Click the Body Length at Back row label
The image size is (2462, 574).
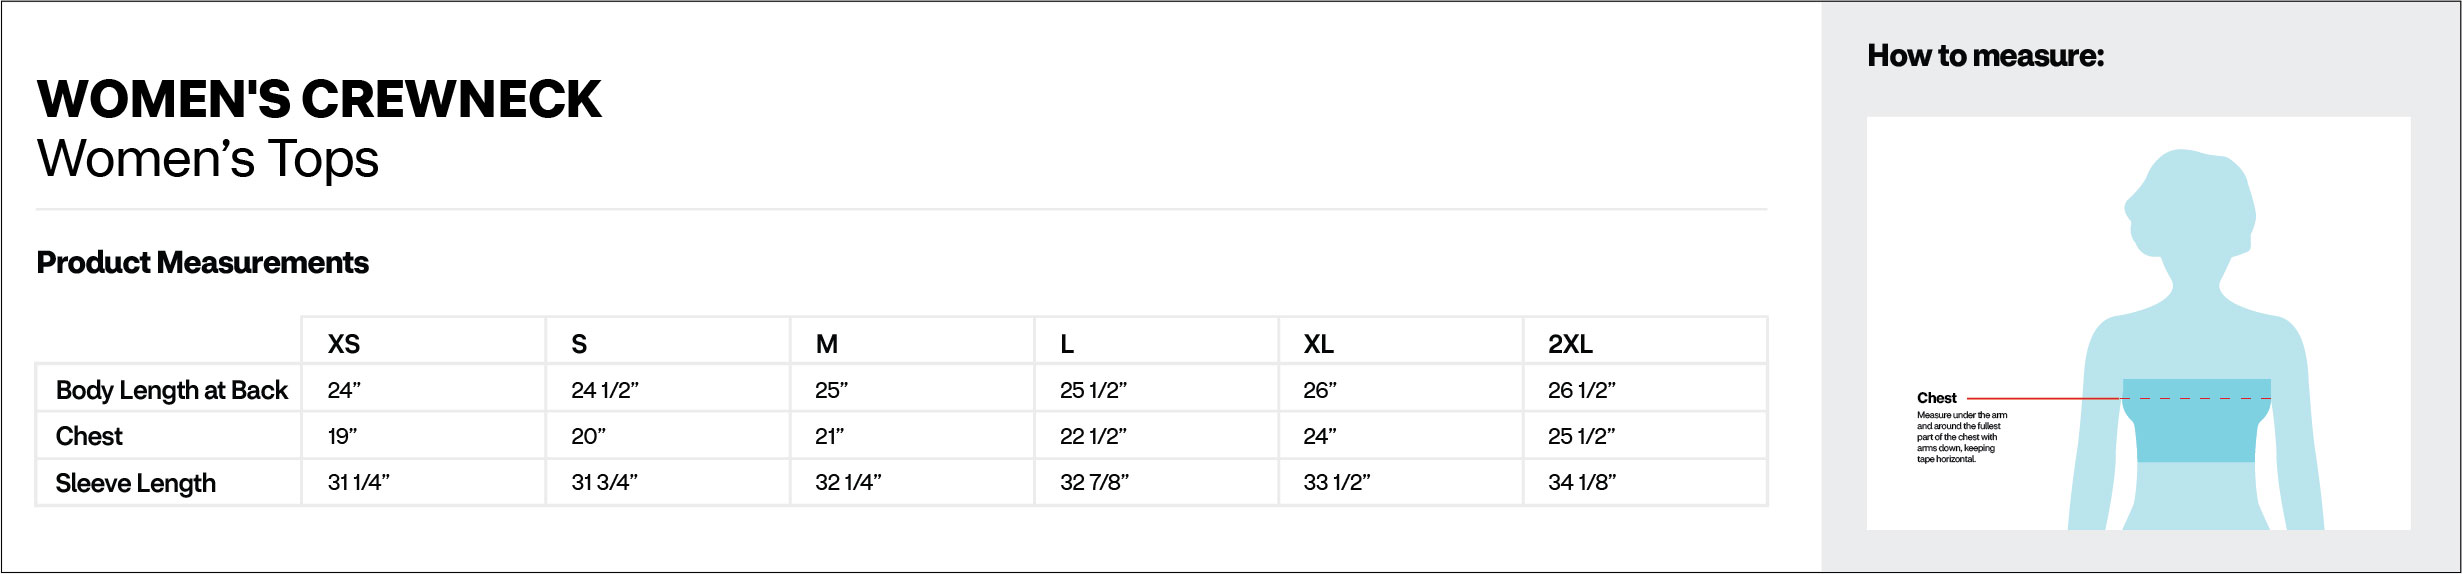[x=171, y=390]
